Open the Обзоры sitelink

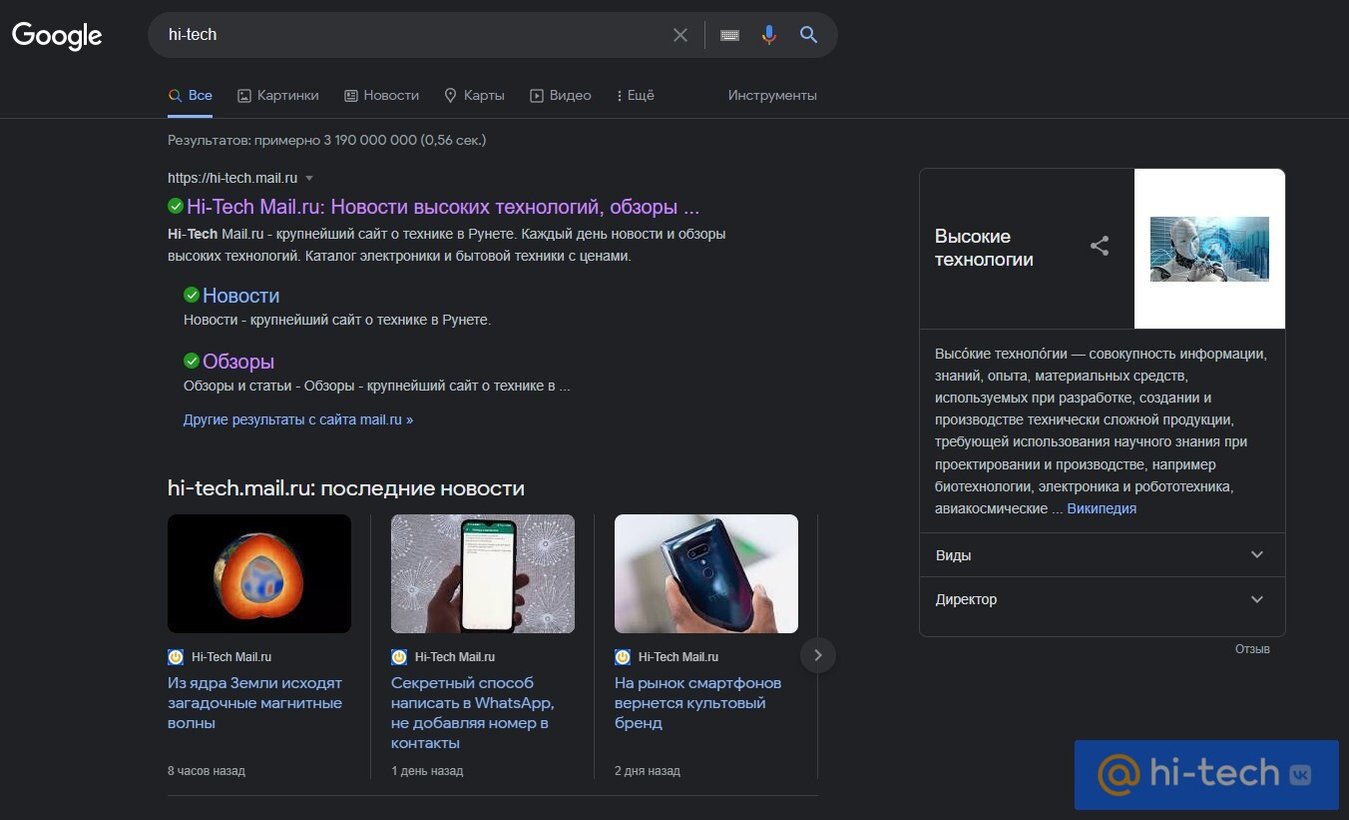click(238, 361)
